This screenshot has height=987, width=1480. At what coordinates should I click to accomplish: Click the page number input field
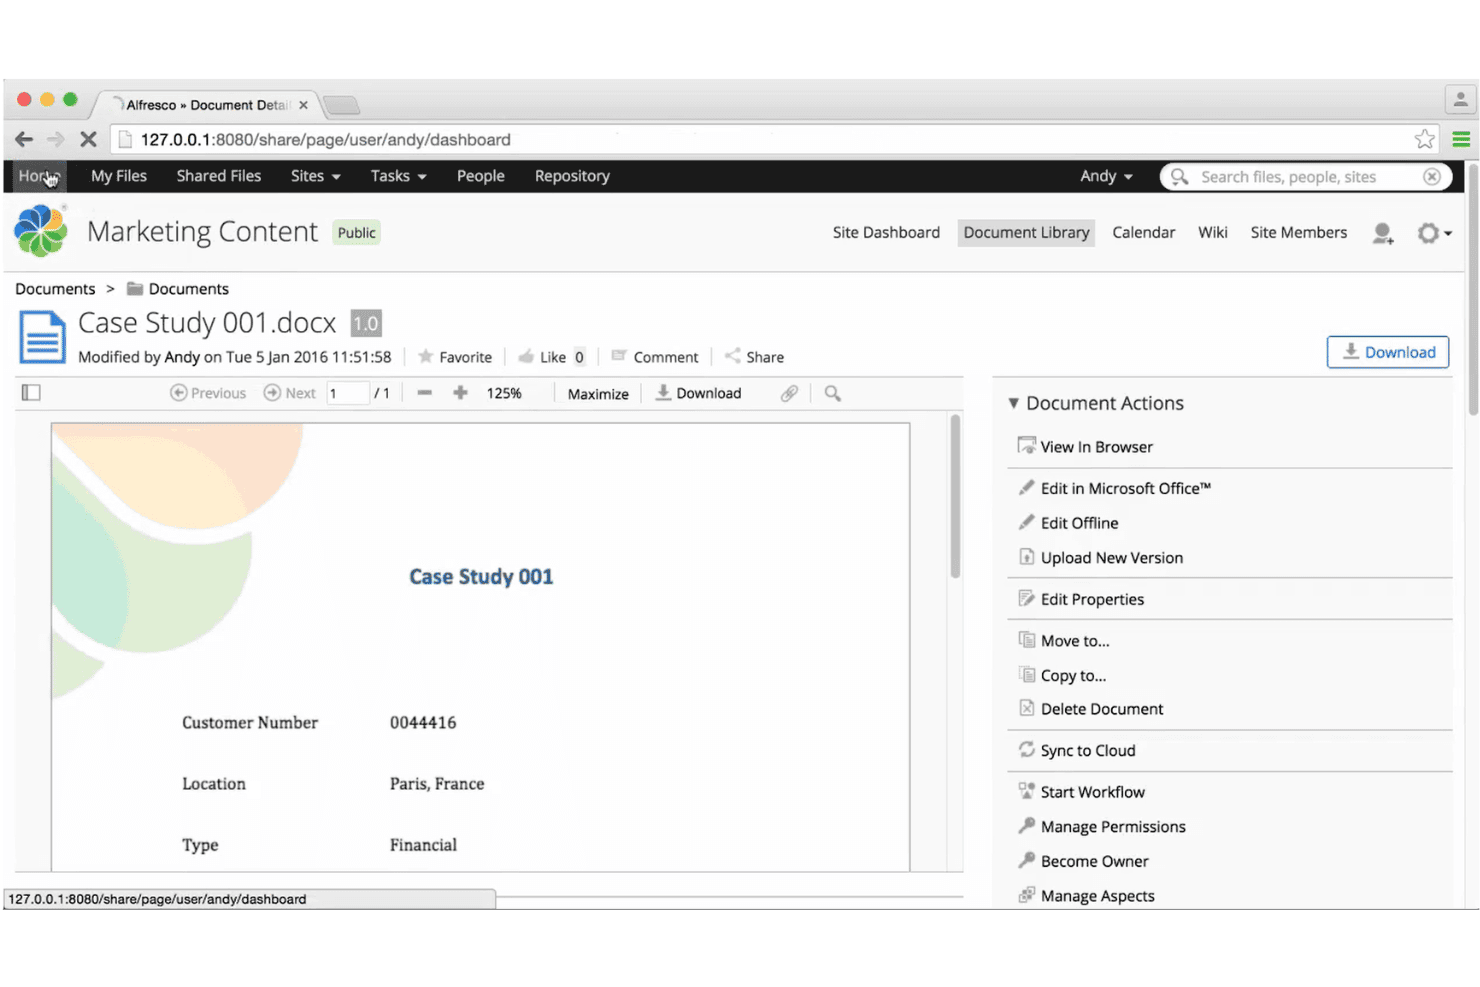pyautogui.click(x=347, y=393)
